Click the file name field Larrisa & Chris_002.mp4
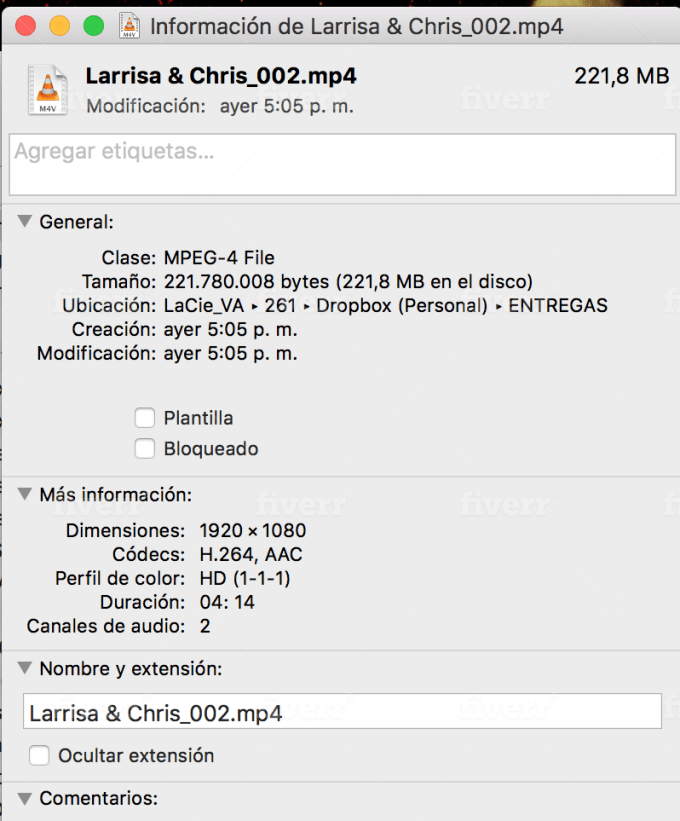The image size is (680, 821). (342, 711)
